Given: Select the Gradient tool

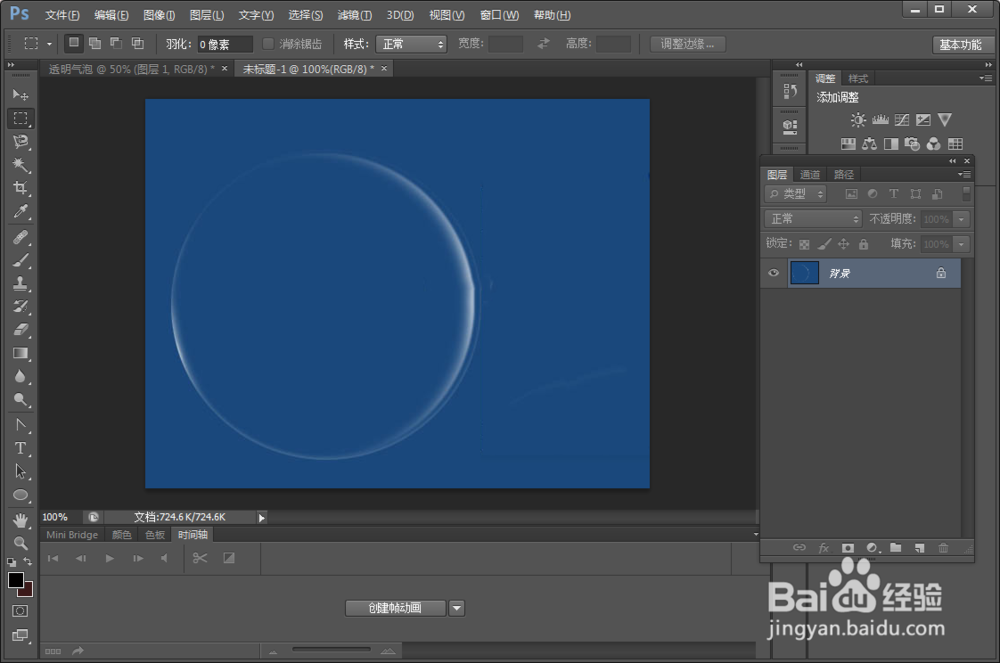Looking at the screenshot, I should [20, 353].
